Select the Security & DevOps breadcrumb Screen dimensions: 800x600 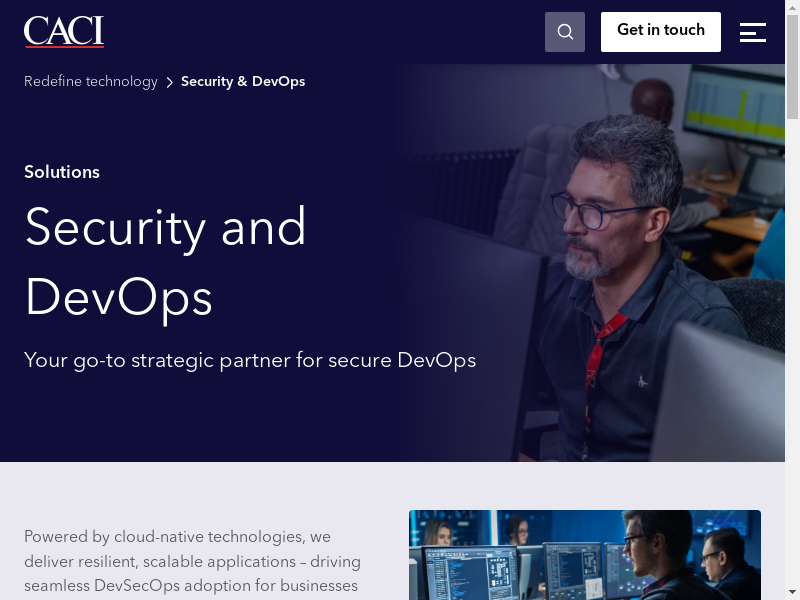tap(243, 82)
